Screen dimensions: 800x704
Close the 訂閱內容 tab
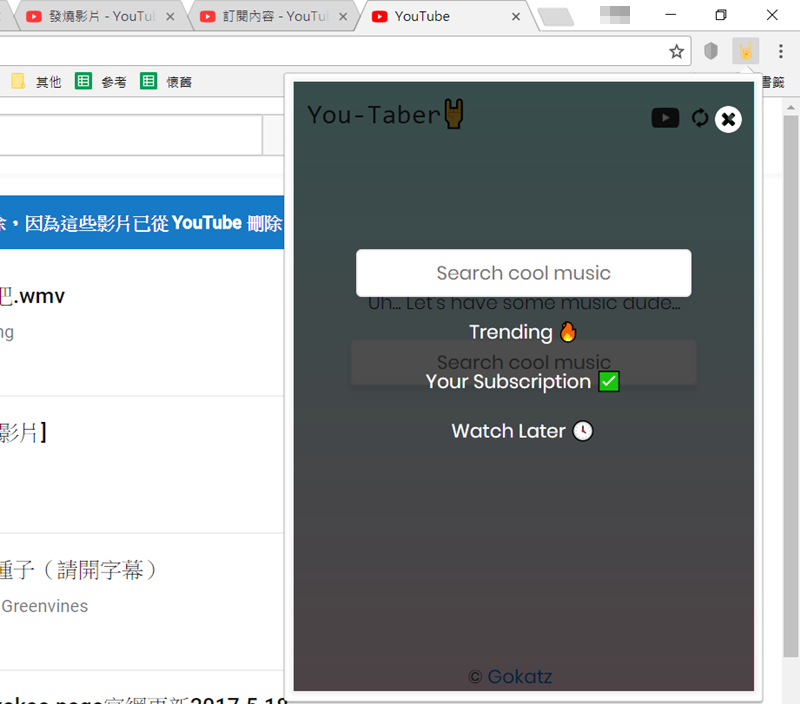tap(343, 16)
